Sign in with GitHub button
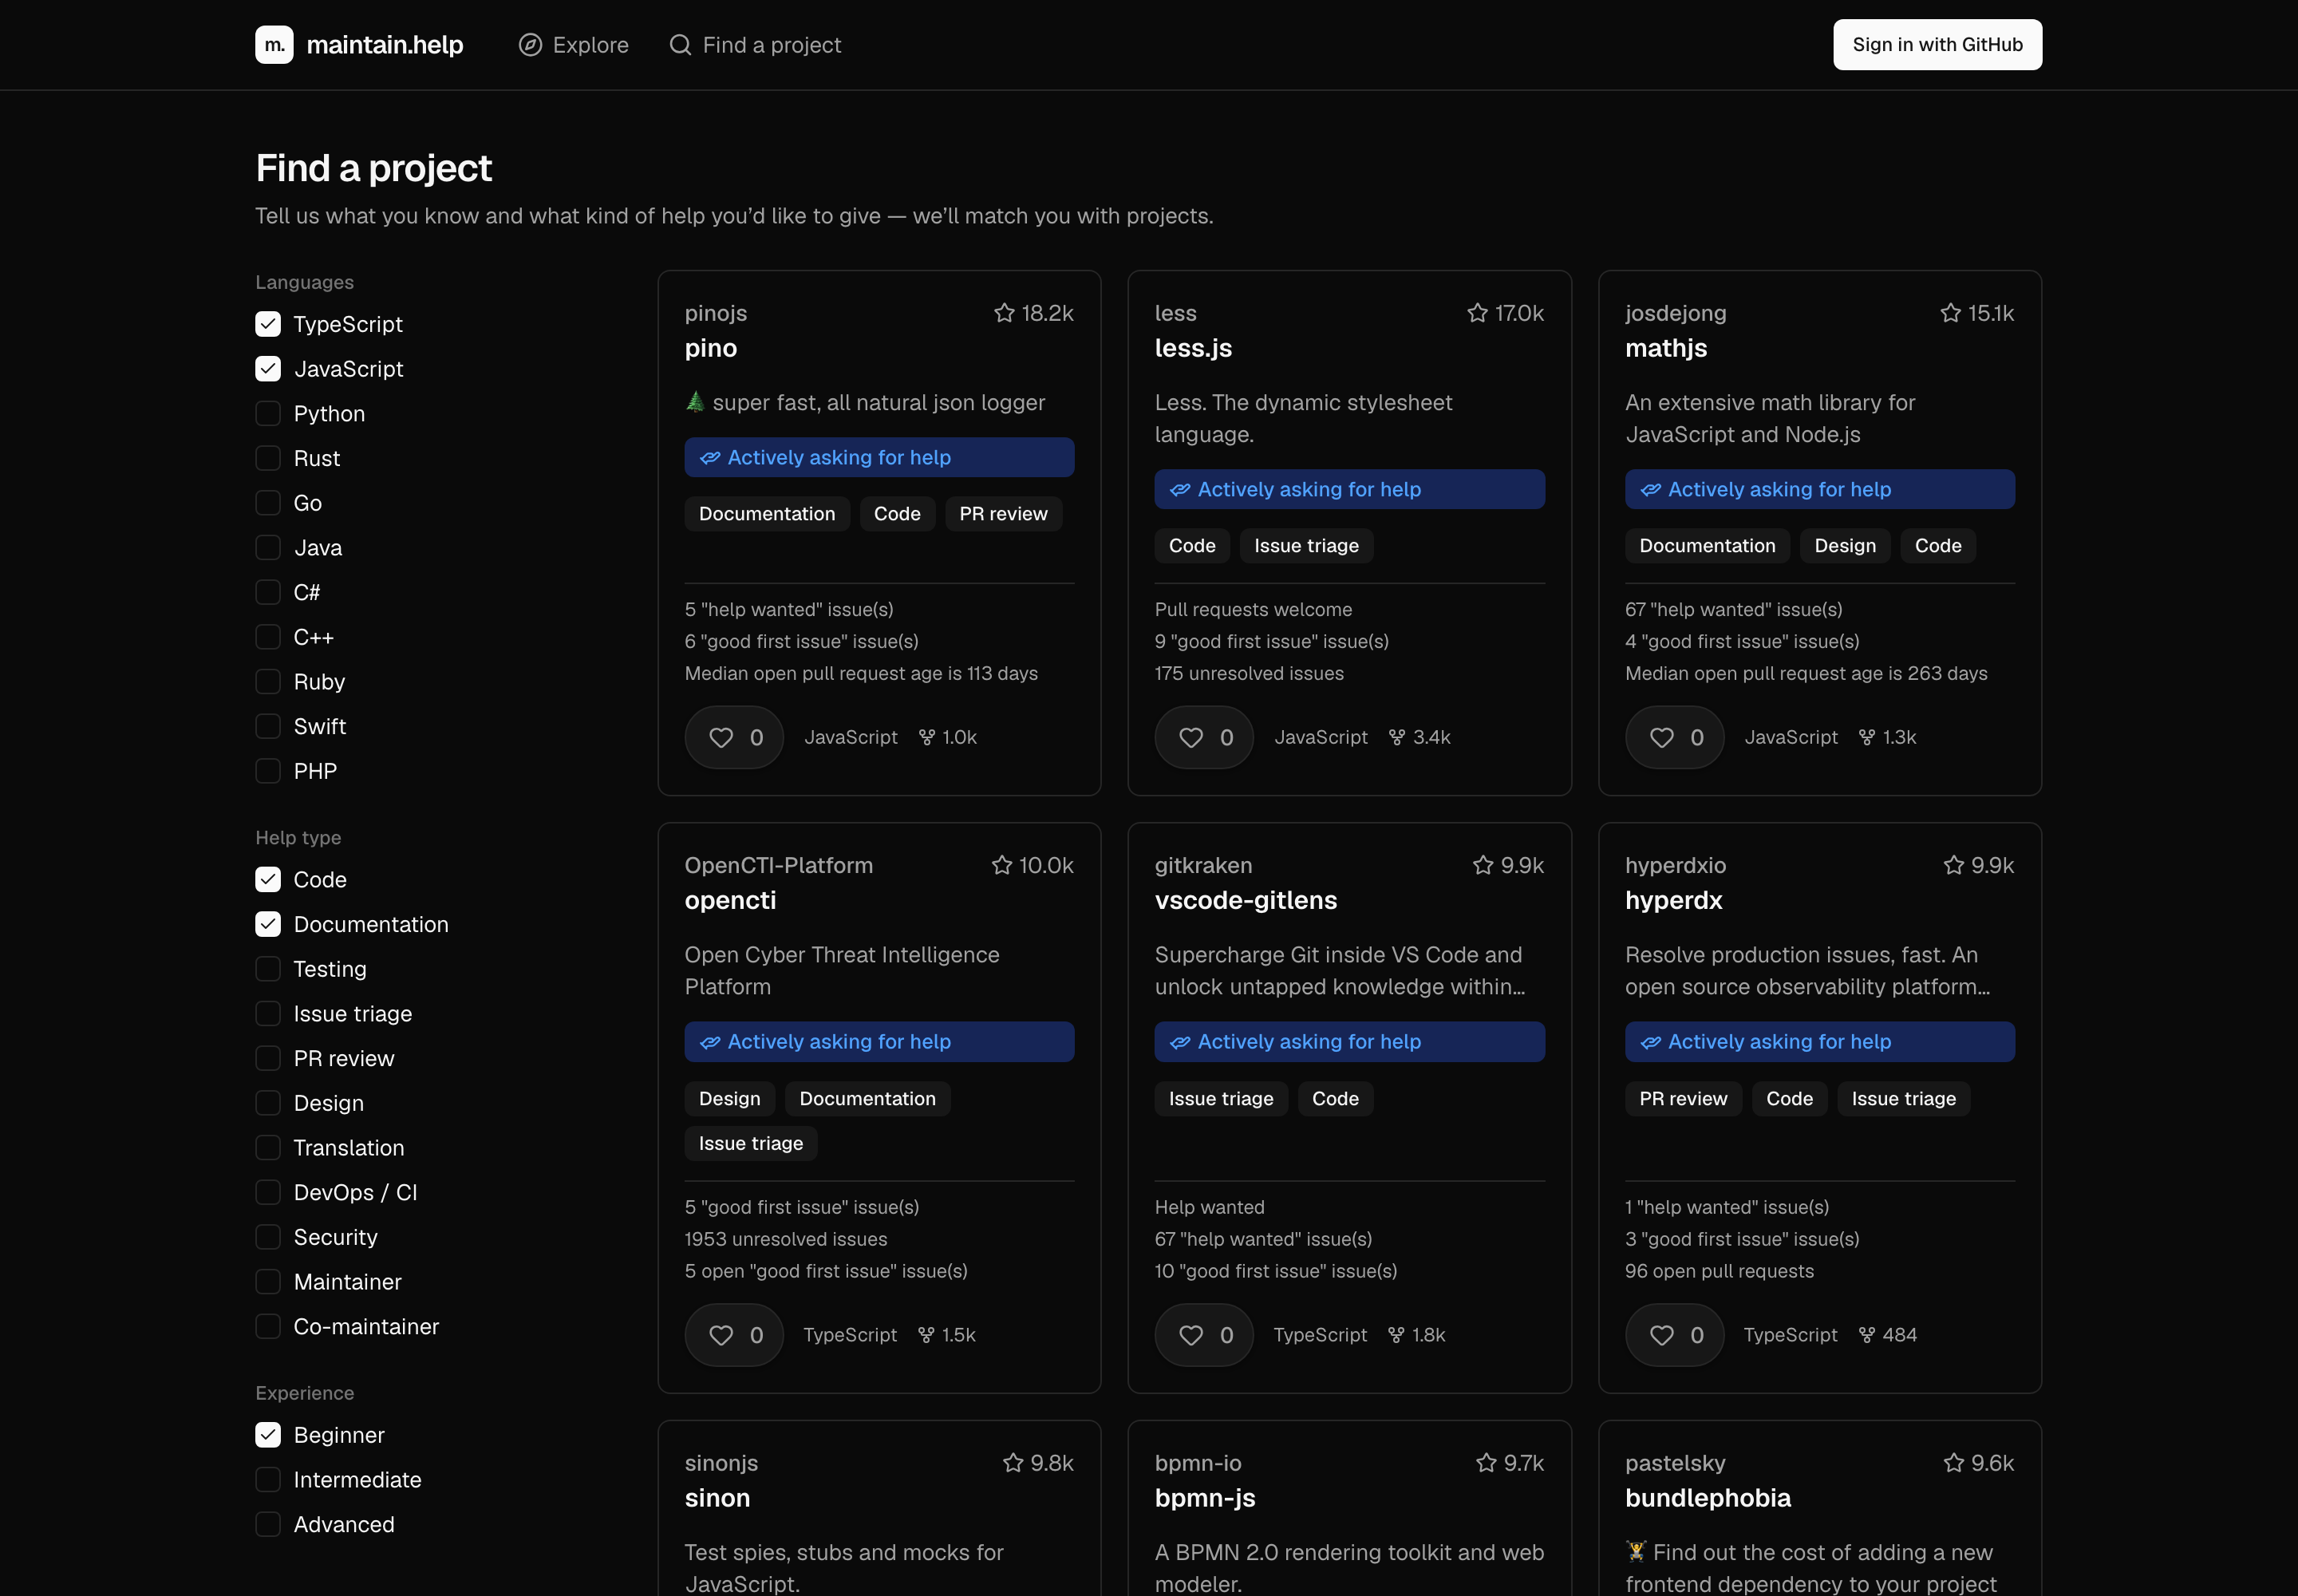The height and width of the screenshot is (1596, 2298). 1937,45
